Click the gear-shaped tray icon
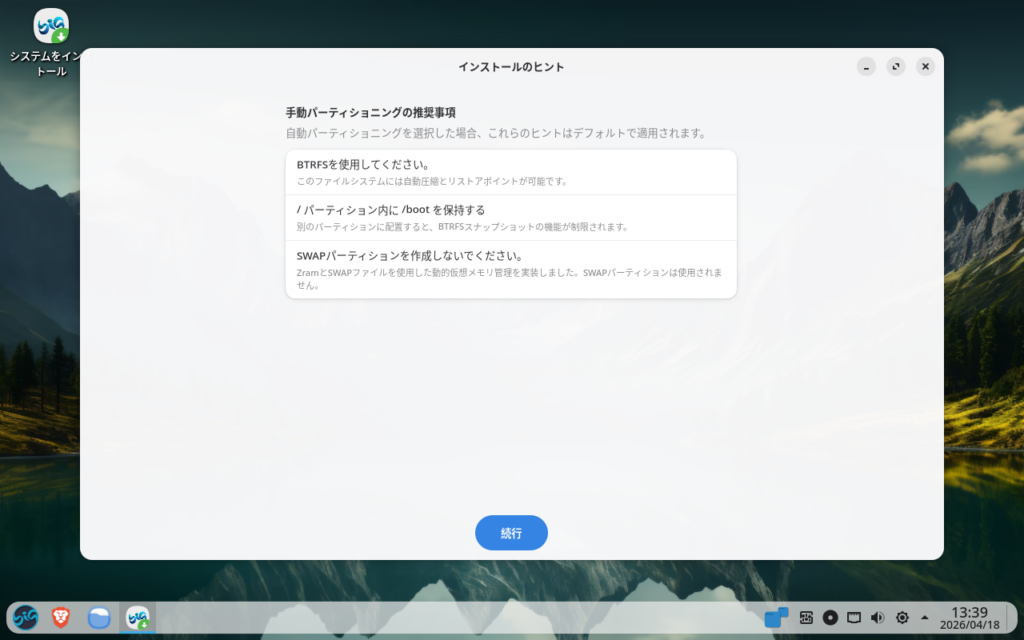The width and height of the screenshot is (1024, 640). [902, 618]
